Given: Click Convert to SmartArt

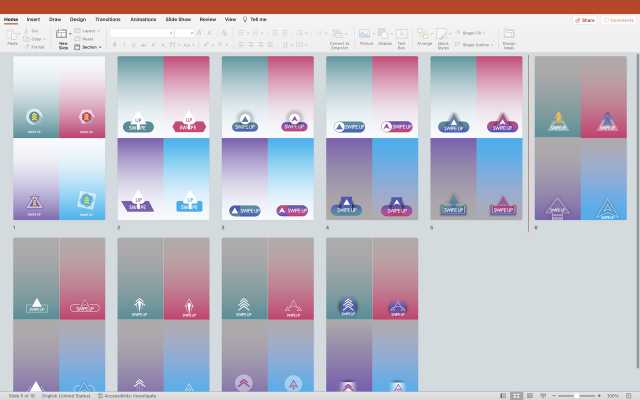Looking at the screenshot, I should [339, 34].
